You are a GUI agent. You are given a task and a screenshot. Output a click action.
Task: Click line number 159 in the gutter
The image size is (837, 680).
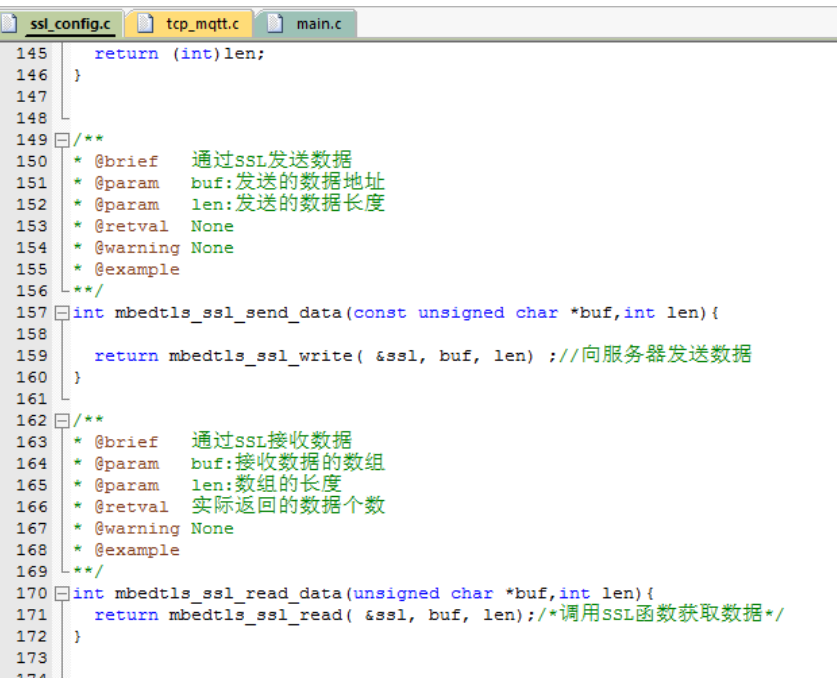(x=31, y=356)
